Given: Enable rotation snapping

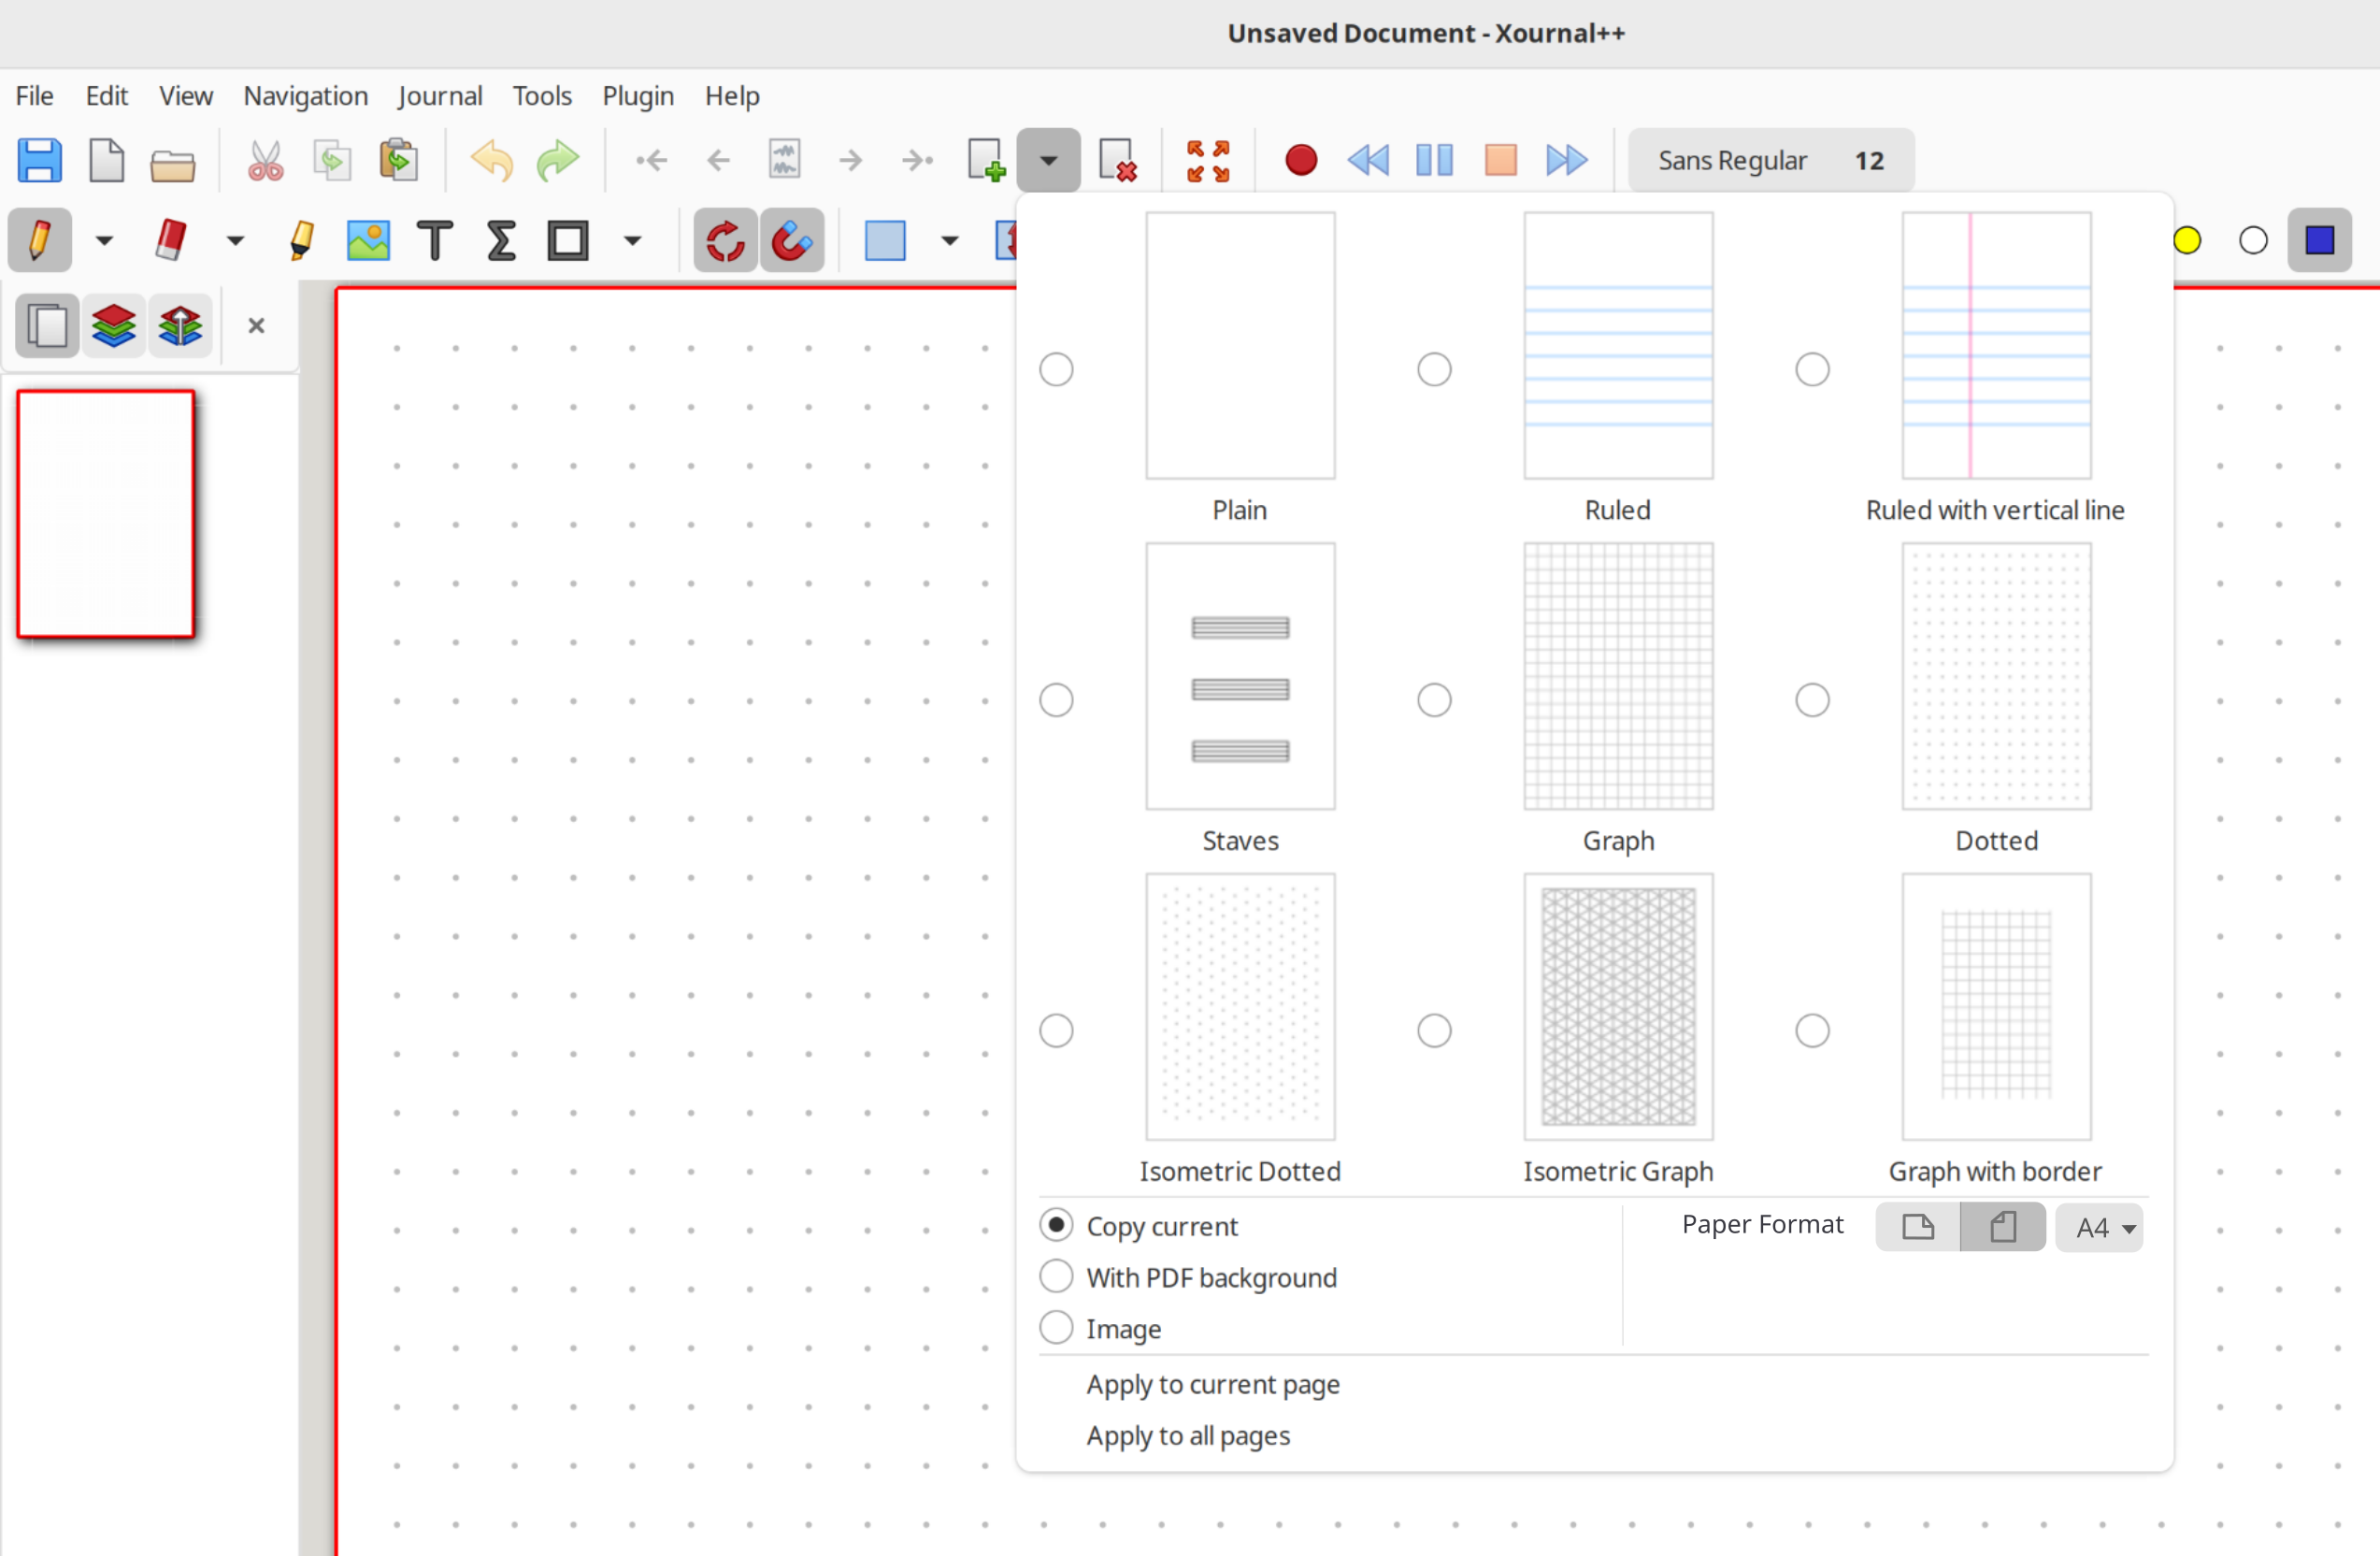Looking at the screenshot, I should point(724,240).
